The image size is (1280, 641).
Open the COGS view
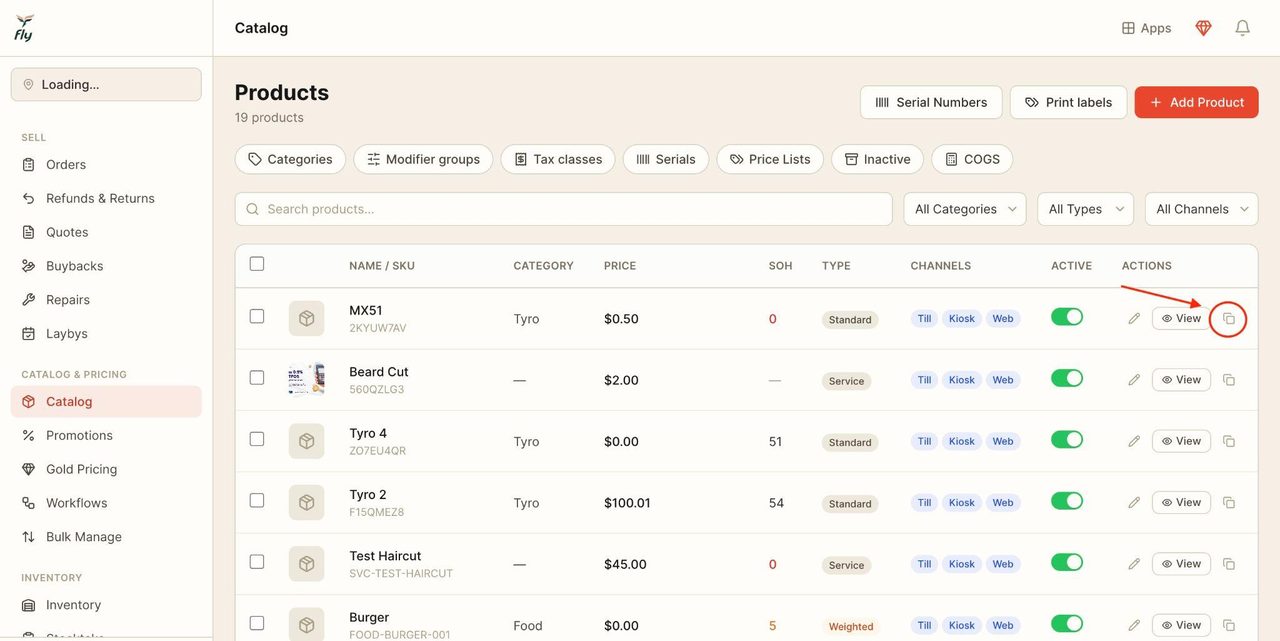pyautogui.click(x=972, y=159)
